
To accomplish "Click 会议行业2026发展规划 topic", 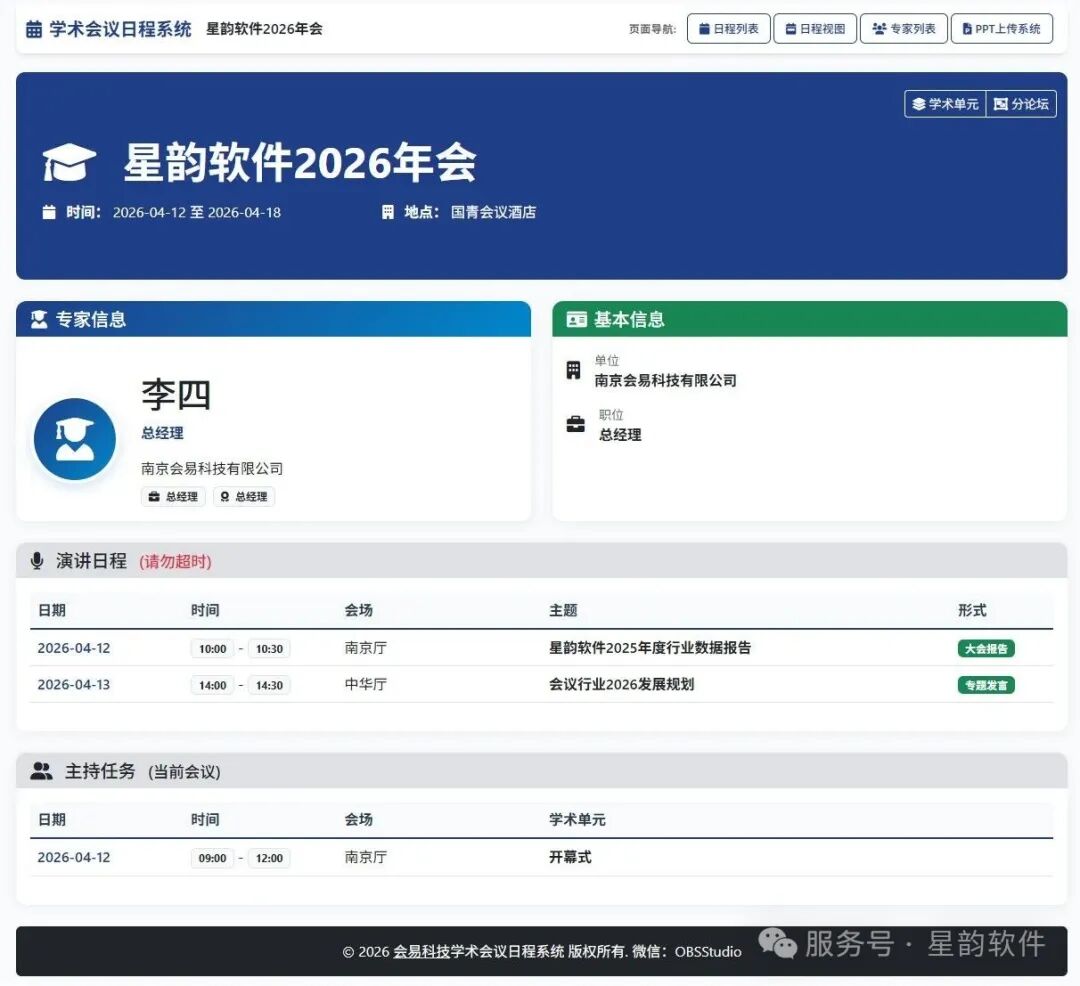I will (621, 684).
